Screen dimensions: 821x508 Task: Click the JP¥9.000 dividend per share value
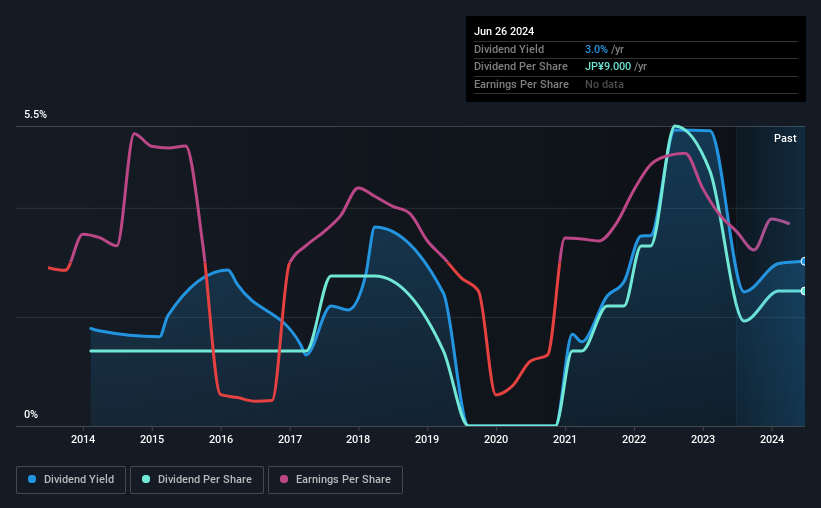pyautogui.click(x=608, y=67)
